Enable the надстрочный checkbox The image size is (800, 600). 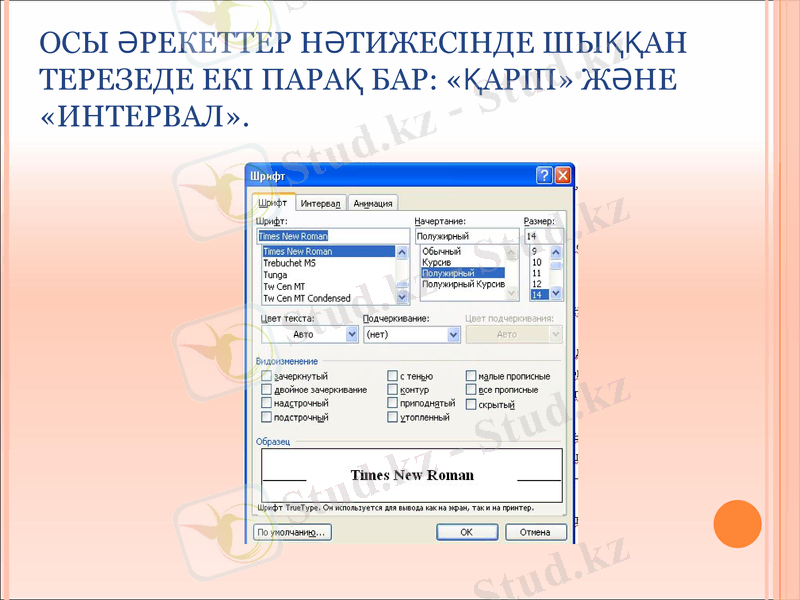click(x=267, y=403)
